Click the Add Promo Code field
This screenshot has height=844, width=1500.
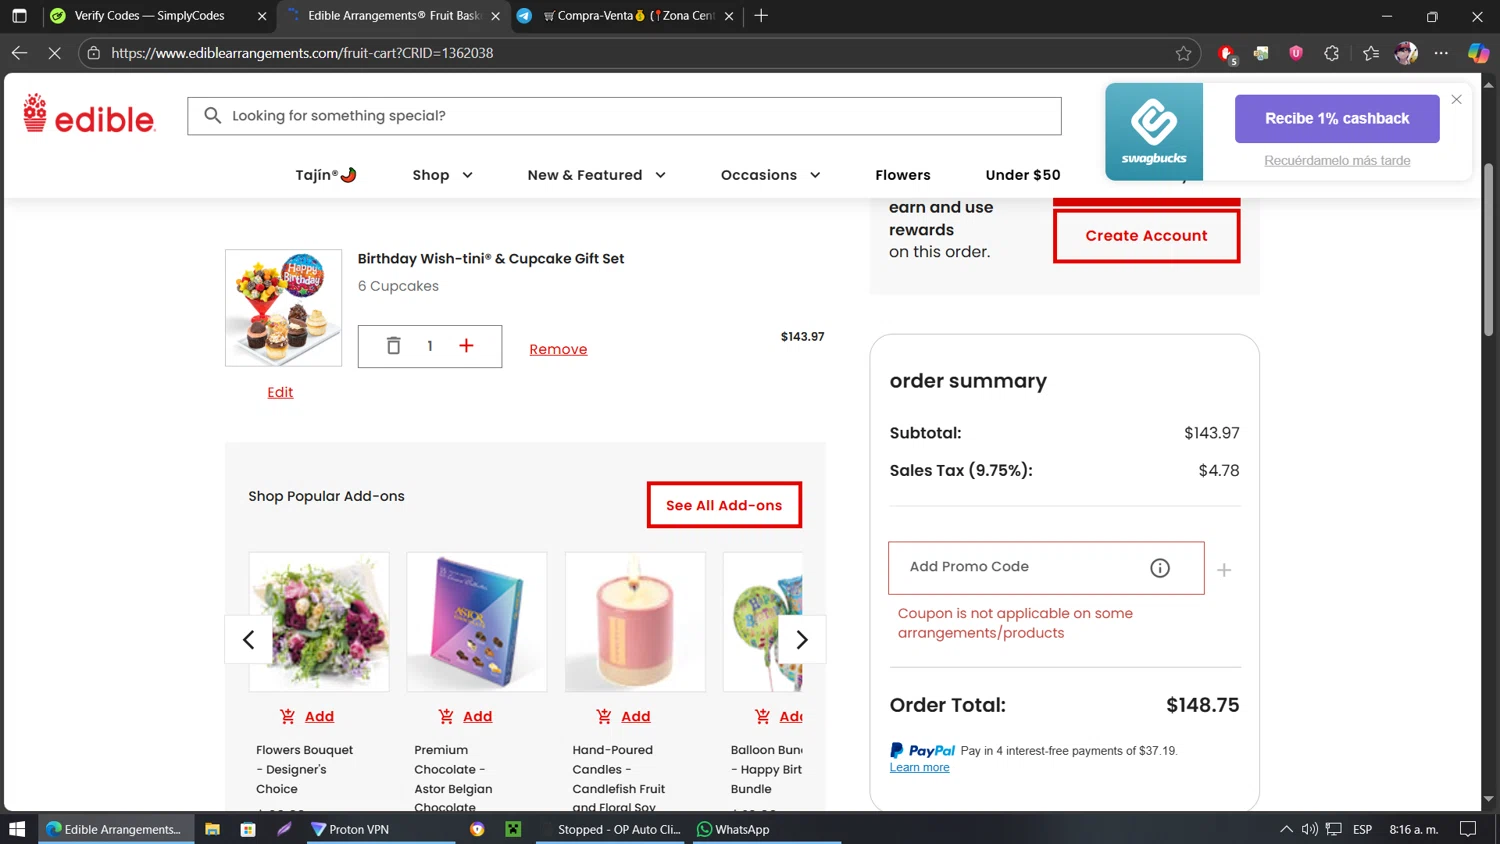(1046, 568)
